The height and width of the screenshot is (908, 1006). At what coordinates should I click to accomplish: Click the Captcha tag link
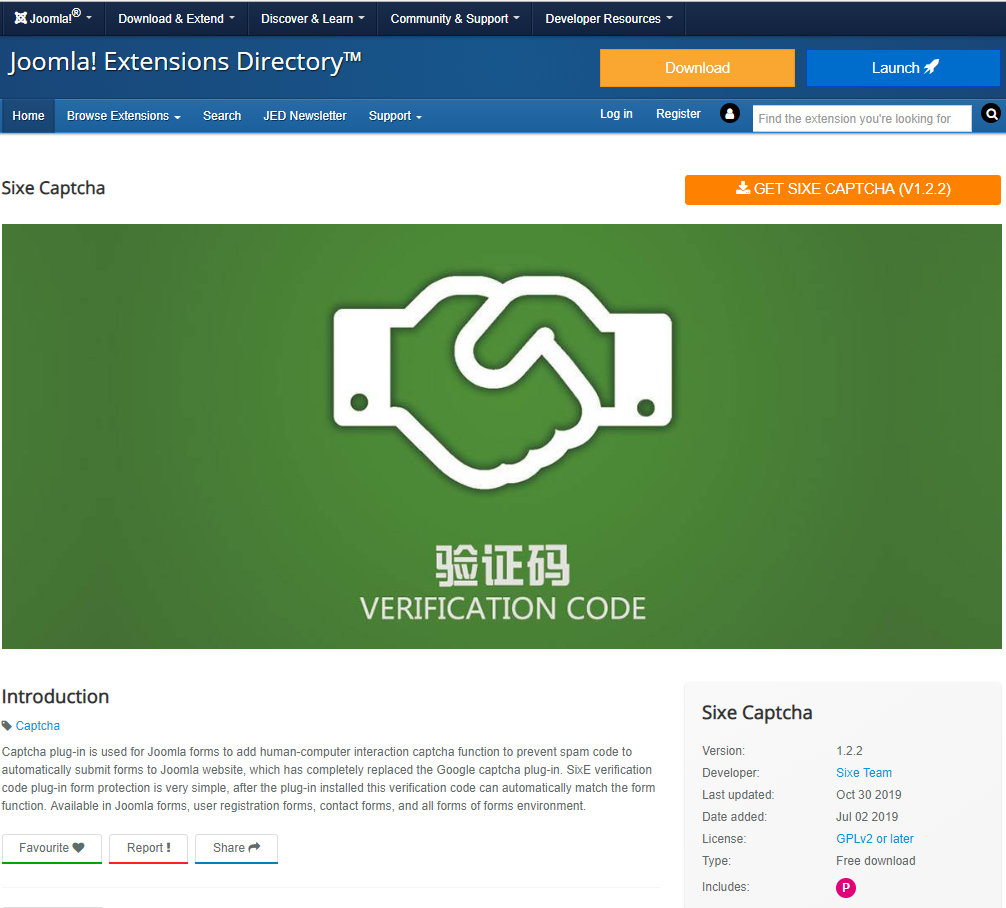(x=37, y=726)
